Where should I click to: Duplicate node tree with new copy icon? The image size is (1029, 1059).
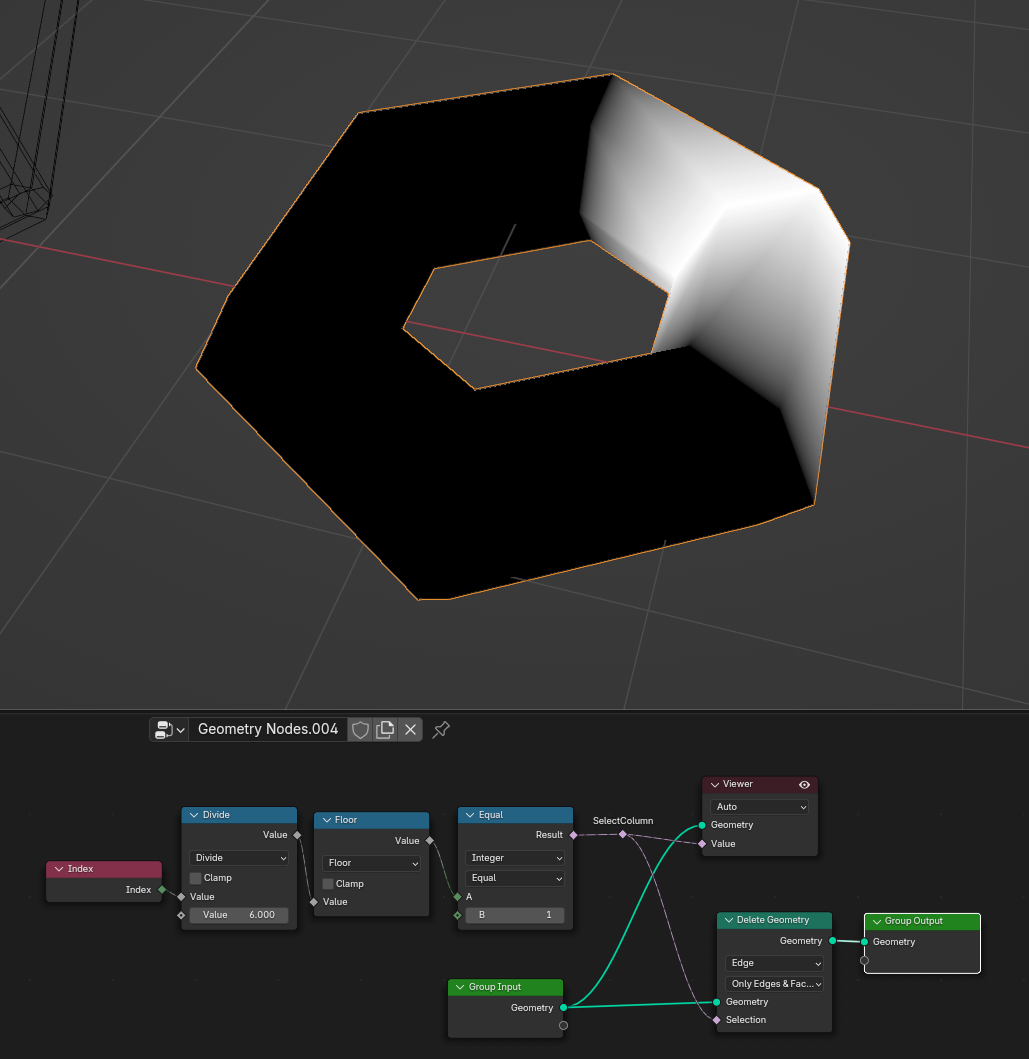pos(385,729)
